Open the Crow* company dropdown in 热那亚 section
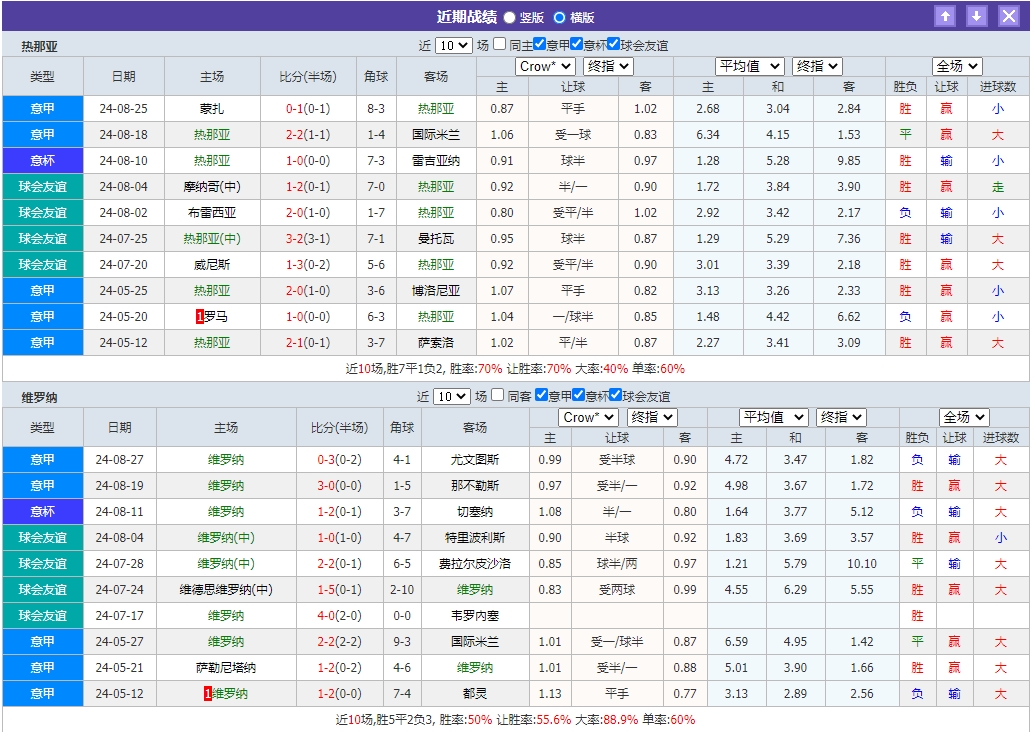This screenshot has height=732, width=1035. pos(544,66)
